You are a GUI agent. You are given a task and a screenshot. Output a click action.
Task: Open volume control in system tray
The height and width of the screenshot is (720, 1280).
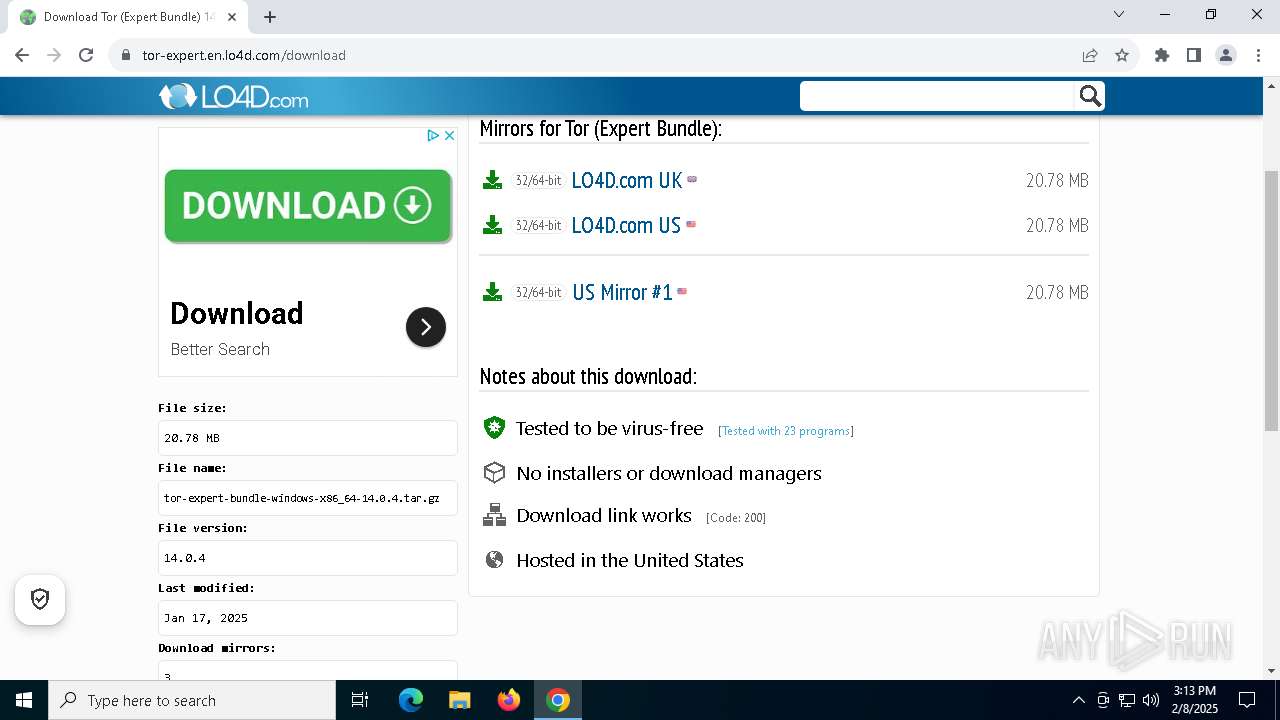(x=1150, y=700)
